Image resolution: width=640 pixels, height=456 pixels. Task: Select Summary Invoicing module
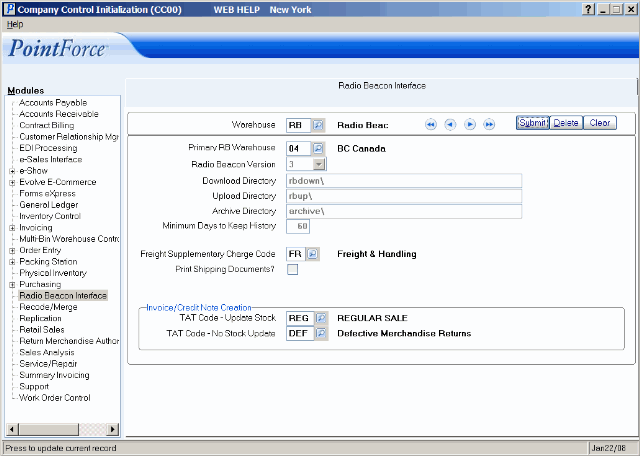point(54,375)
